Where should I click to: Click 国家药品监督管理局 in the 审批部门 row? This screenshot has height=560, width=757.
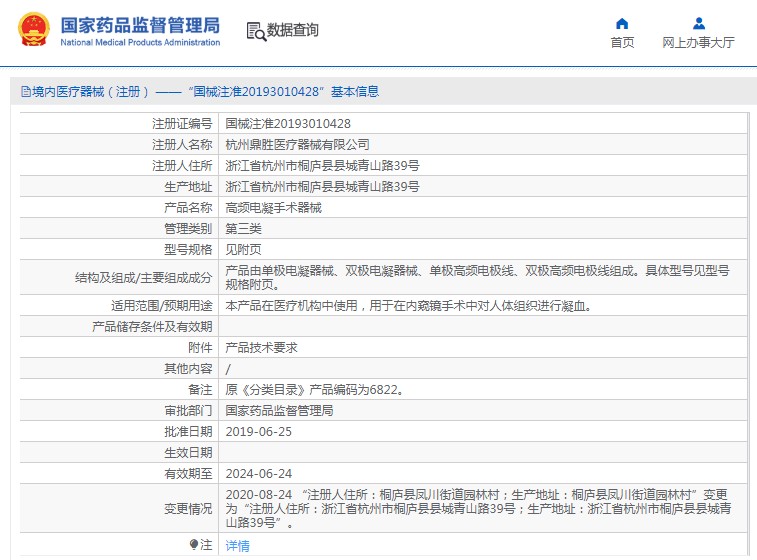tap(280, 410)
